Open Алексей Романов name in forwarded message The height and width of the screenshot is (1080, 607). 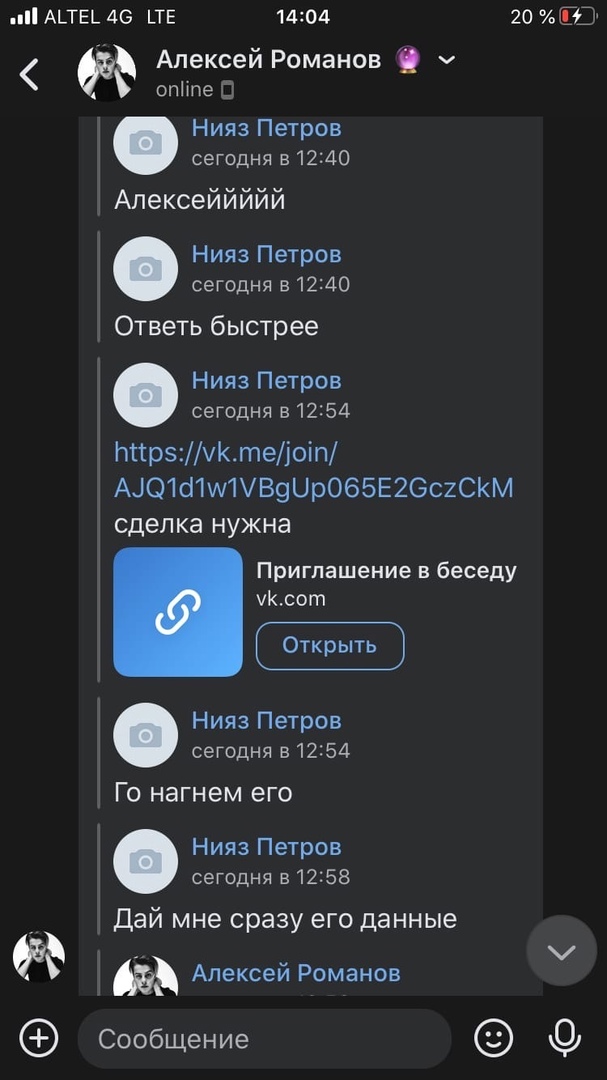296,972
